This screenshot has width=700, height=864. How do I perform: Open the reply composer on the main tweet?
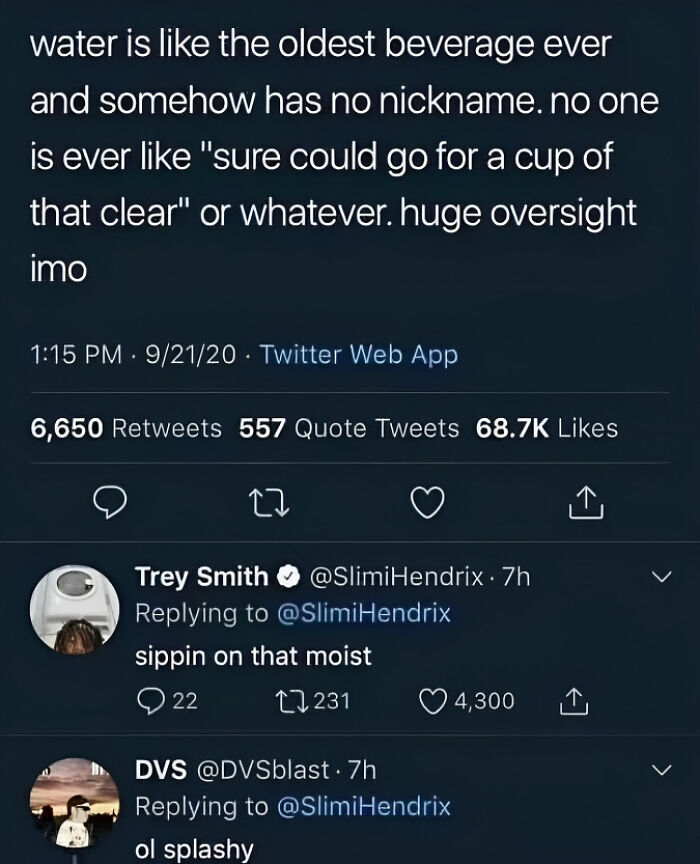click(x=110, y=503)
